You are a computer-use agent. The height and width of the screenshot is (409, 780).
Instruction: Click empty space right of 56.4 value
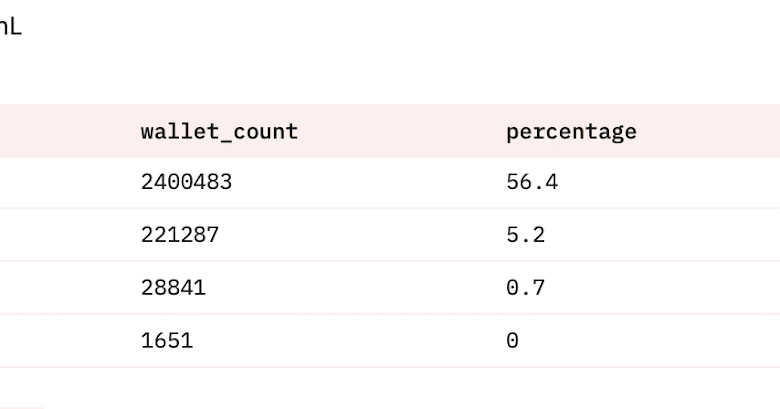(x=669, y=183)
